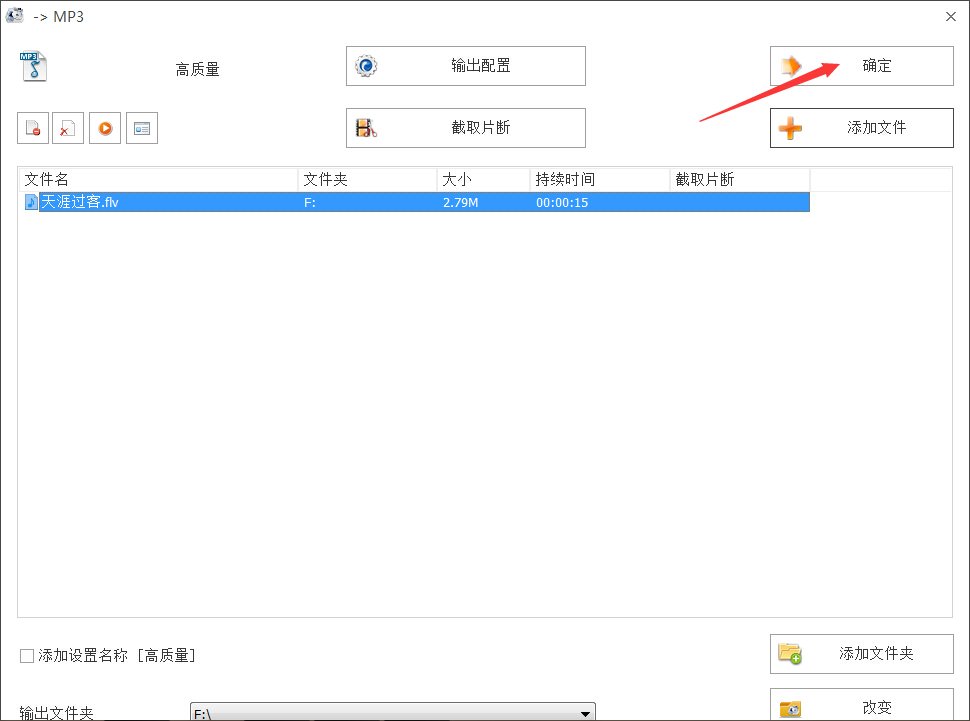Remove selected file from the list
Screen dimensions: 970x721
(33, 128)
